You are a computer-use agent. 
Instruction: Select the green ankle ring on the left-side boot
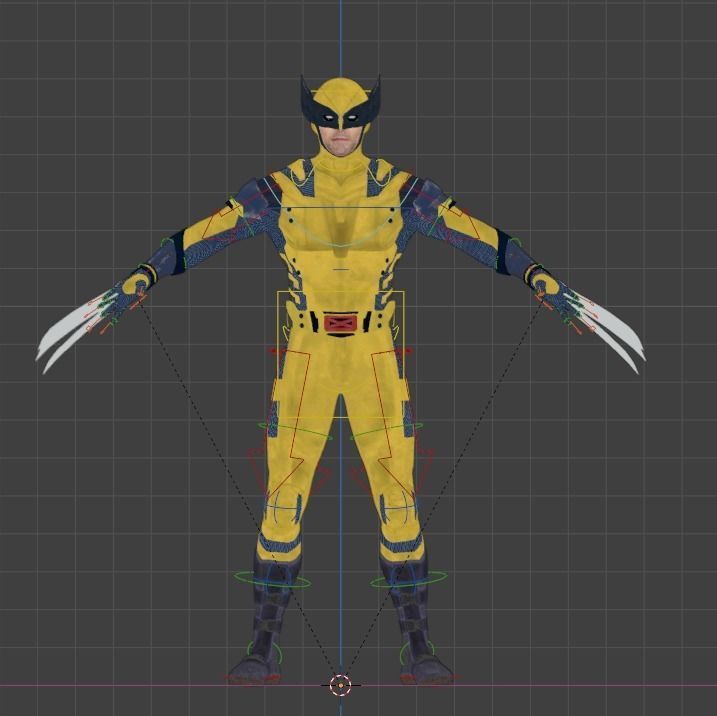273,579
